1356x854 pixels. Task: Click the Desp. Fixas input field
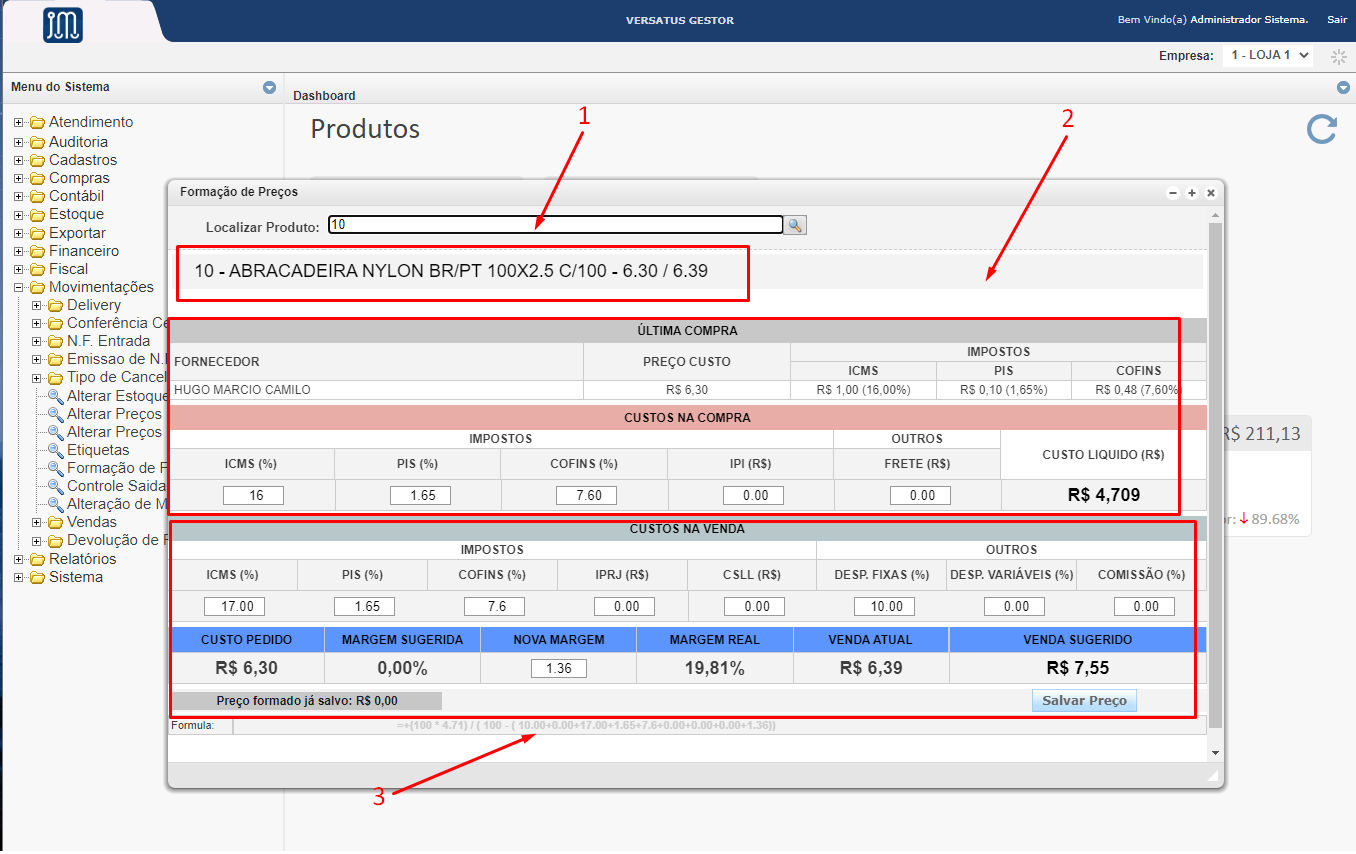tap(884, 606)
